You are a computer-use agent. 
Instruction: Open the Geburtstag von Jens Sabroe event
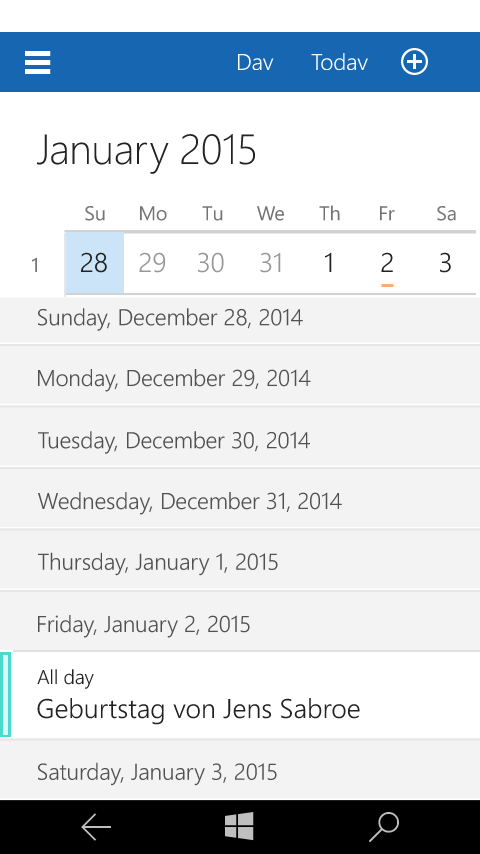[x=240, y=695]
